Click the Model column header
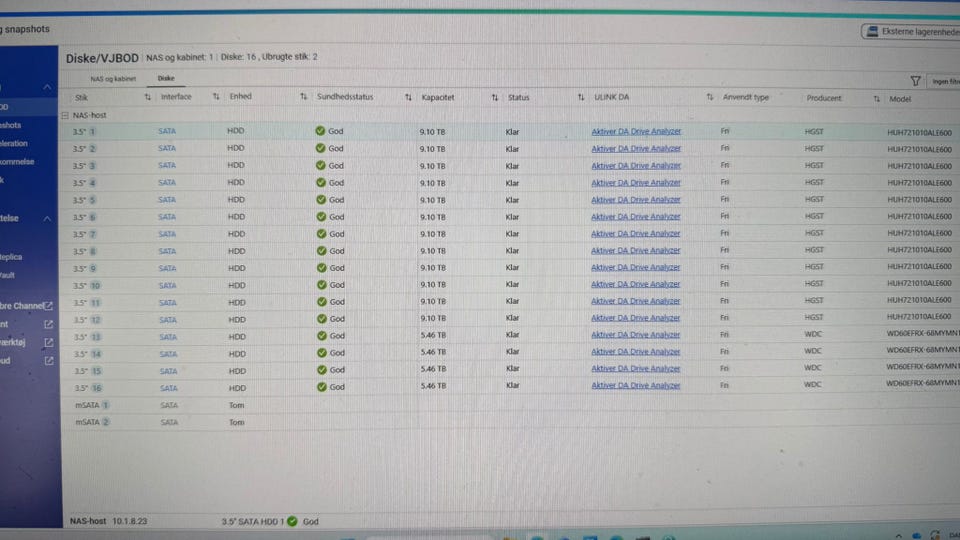960x540 pixels. pyautogui.click(x=900, y=99)
